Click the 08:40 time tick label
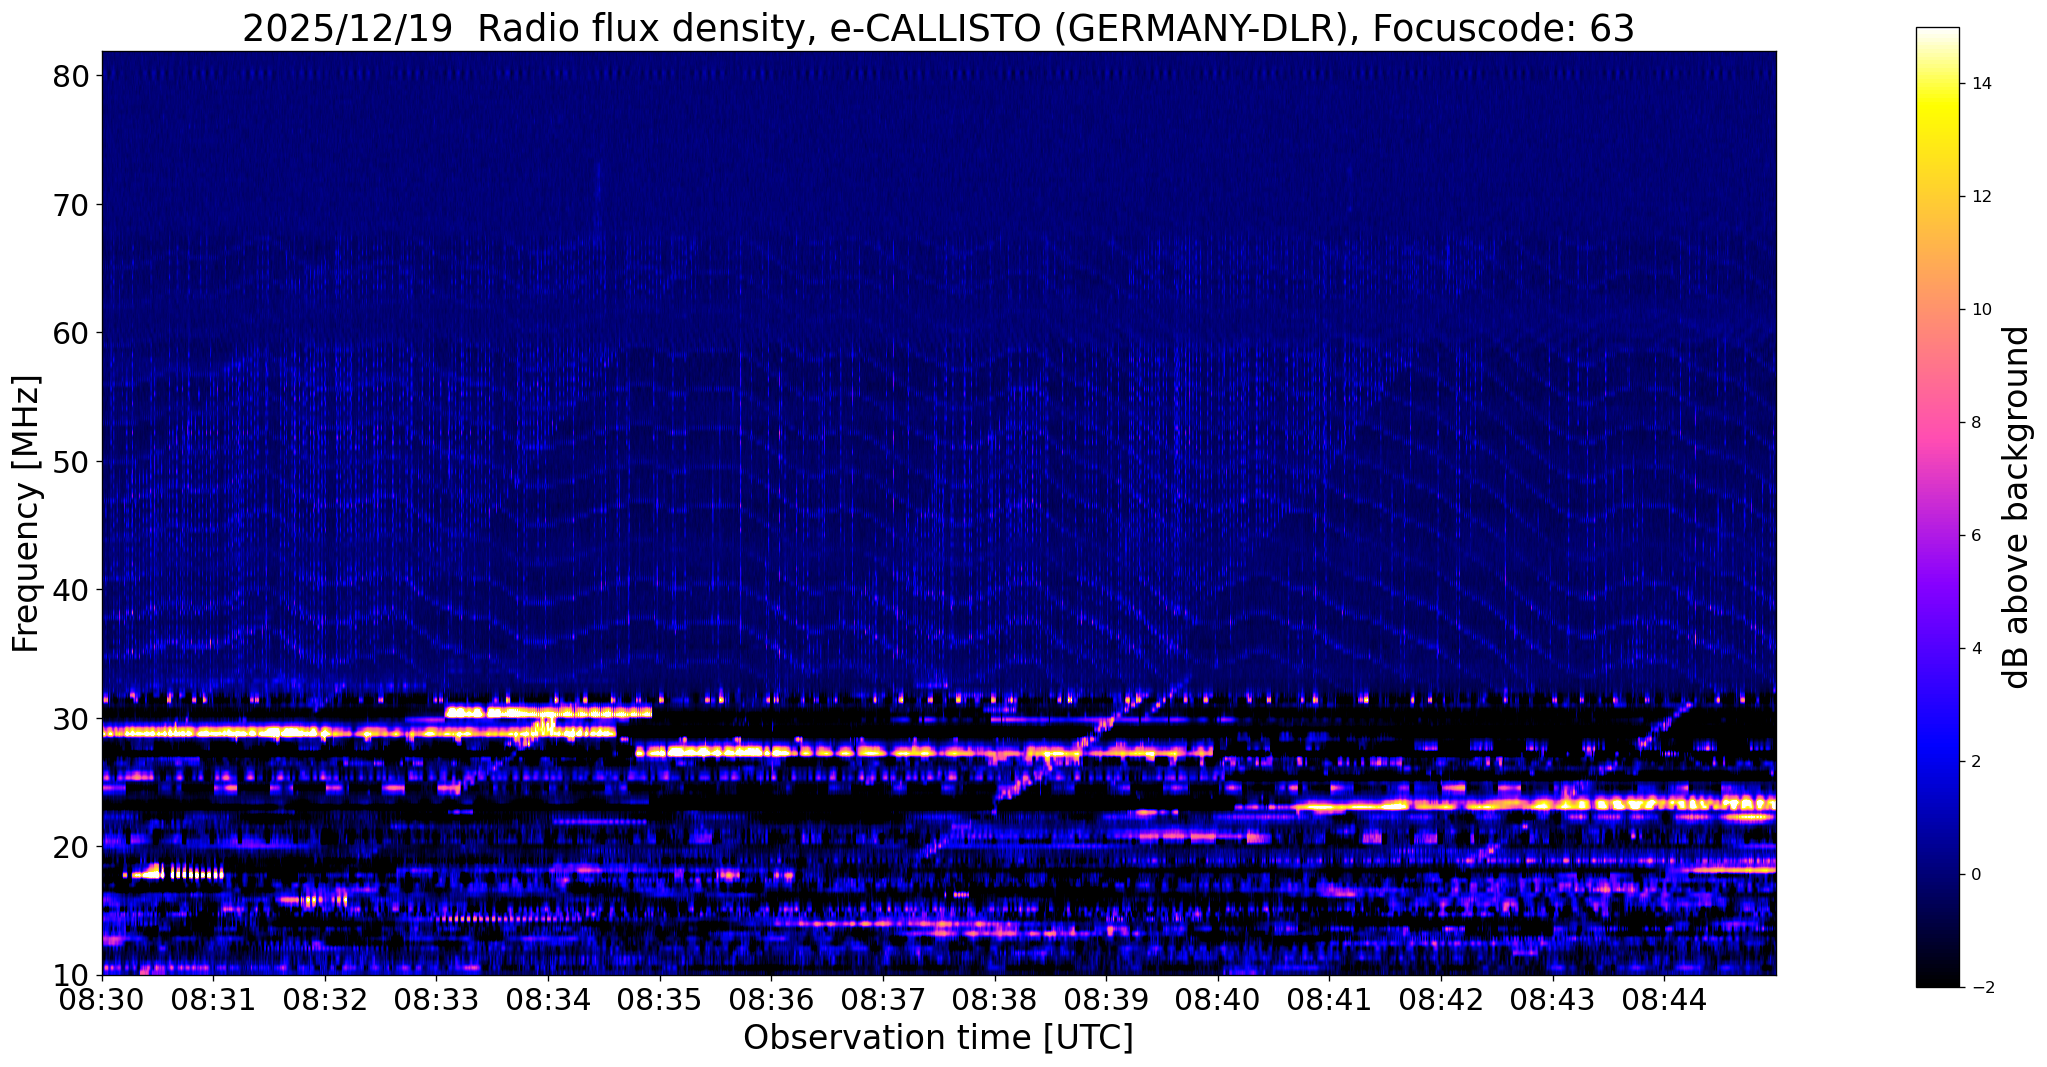 click(x=1218, y=999)
